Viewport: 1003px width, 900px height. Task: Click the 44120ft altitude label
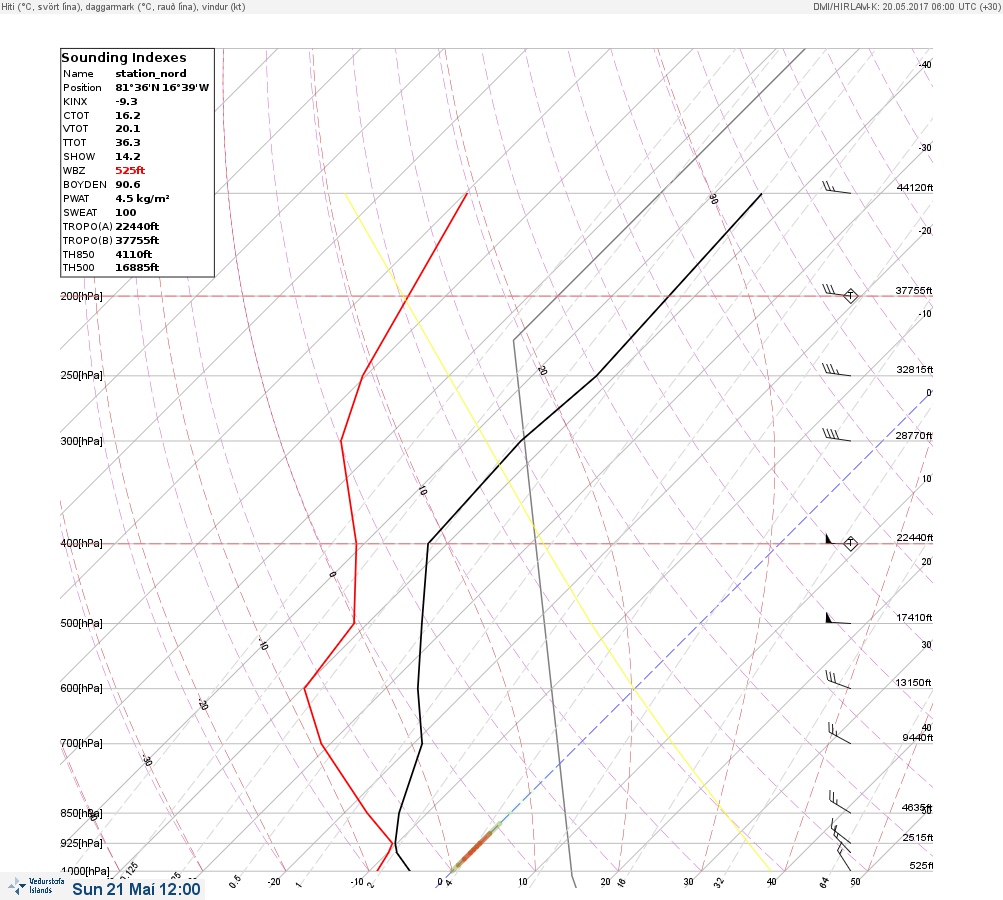coord(915,187)
